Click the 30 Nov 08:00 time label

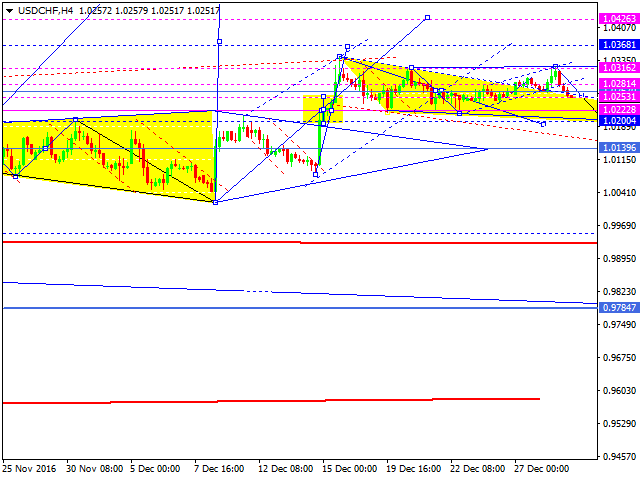click(x=94, y=469)
